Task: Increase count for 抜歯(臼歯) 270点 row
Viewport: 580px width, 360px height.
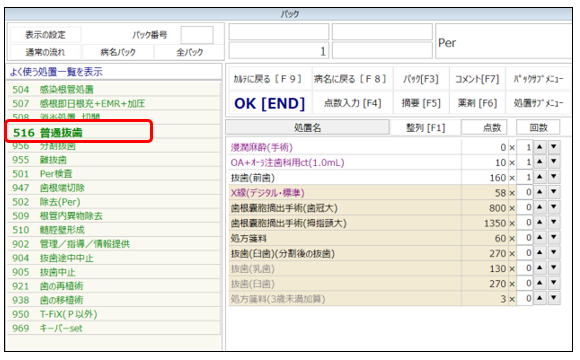Action: tap(540, 284)
